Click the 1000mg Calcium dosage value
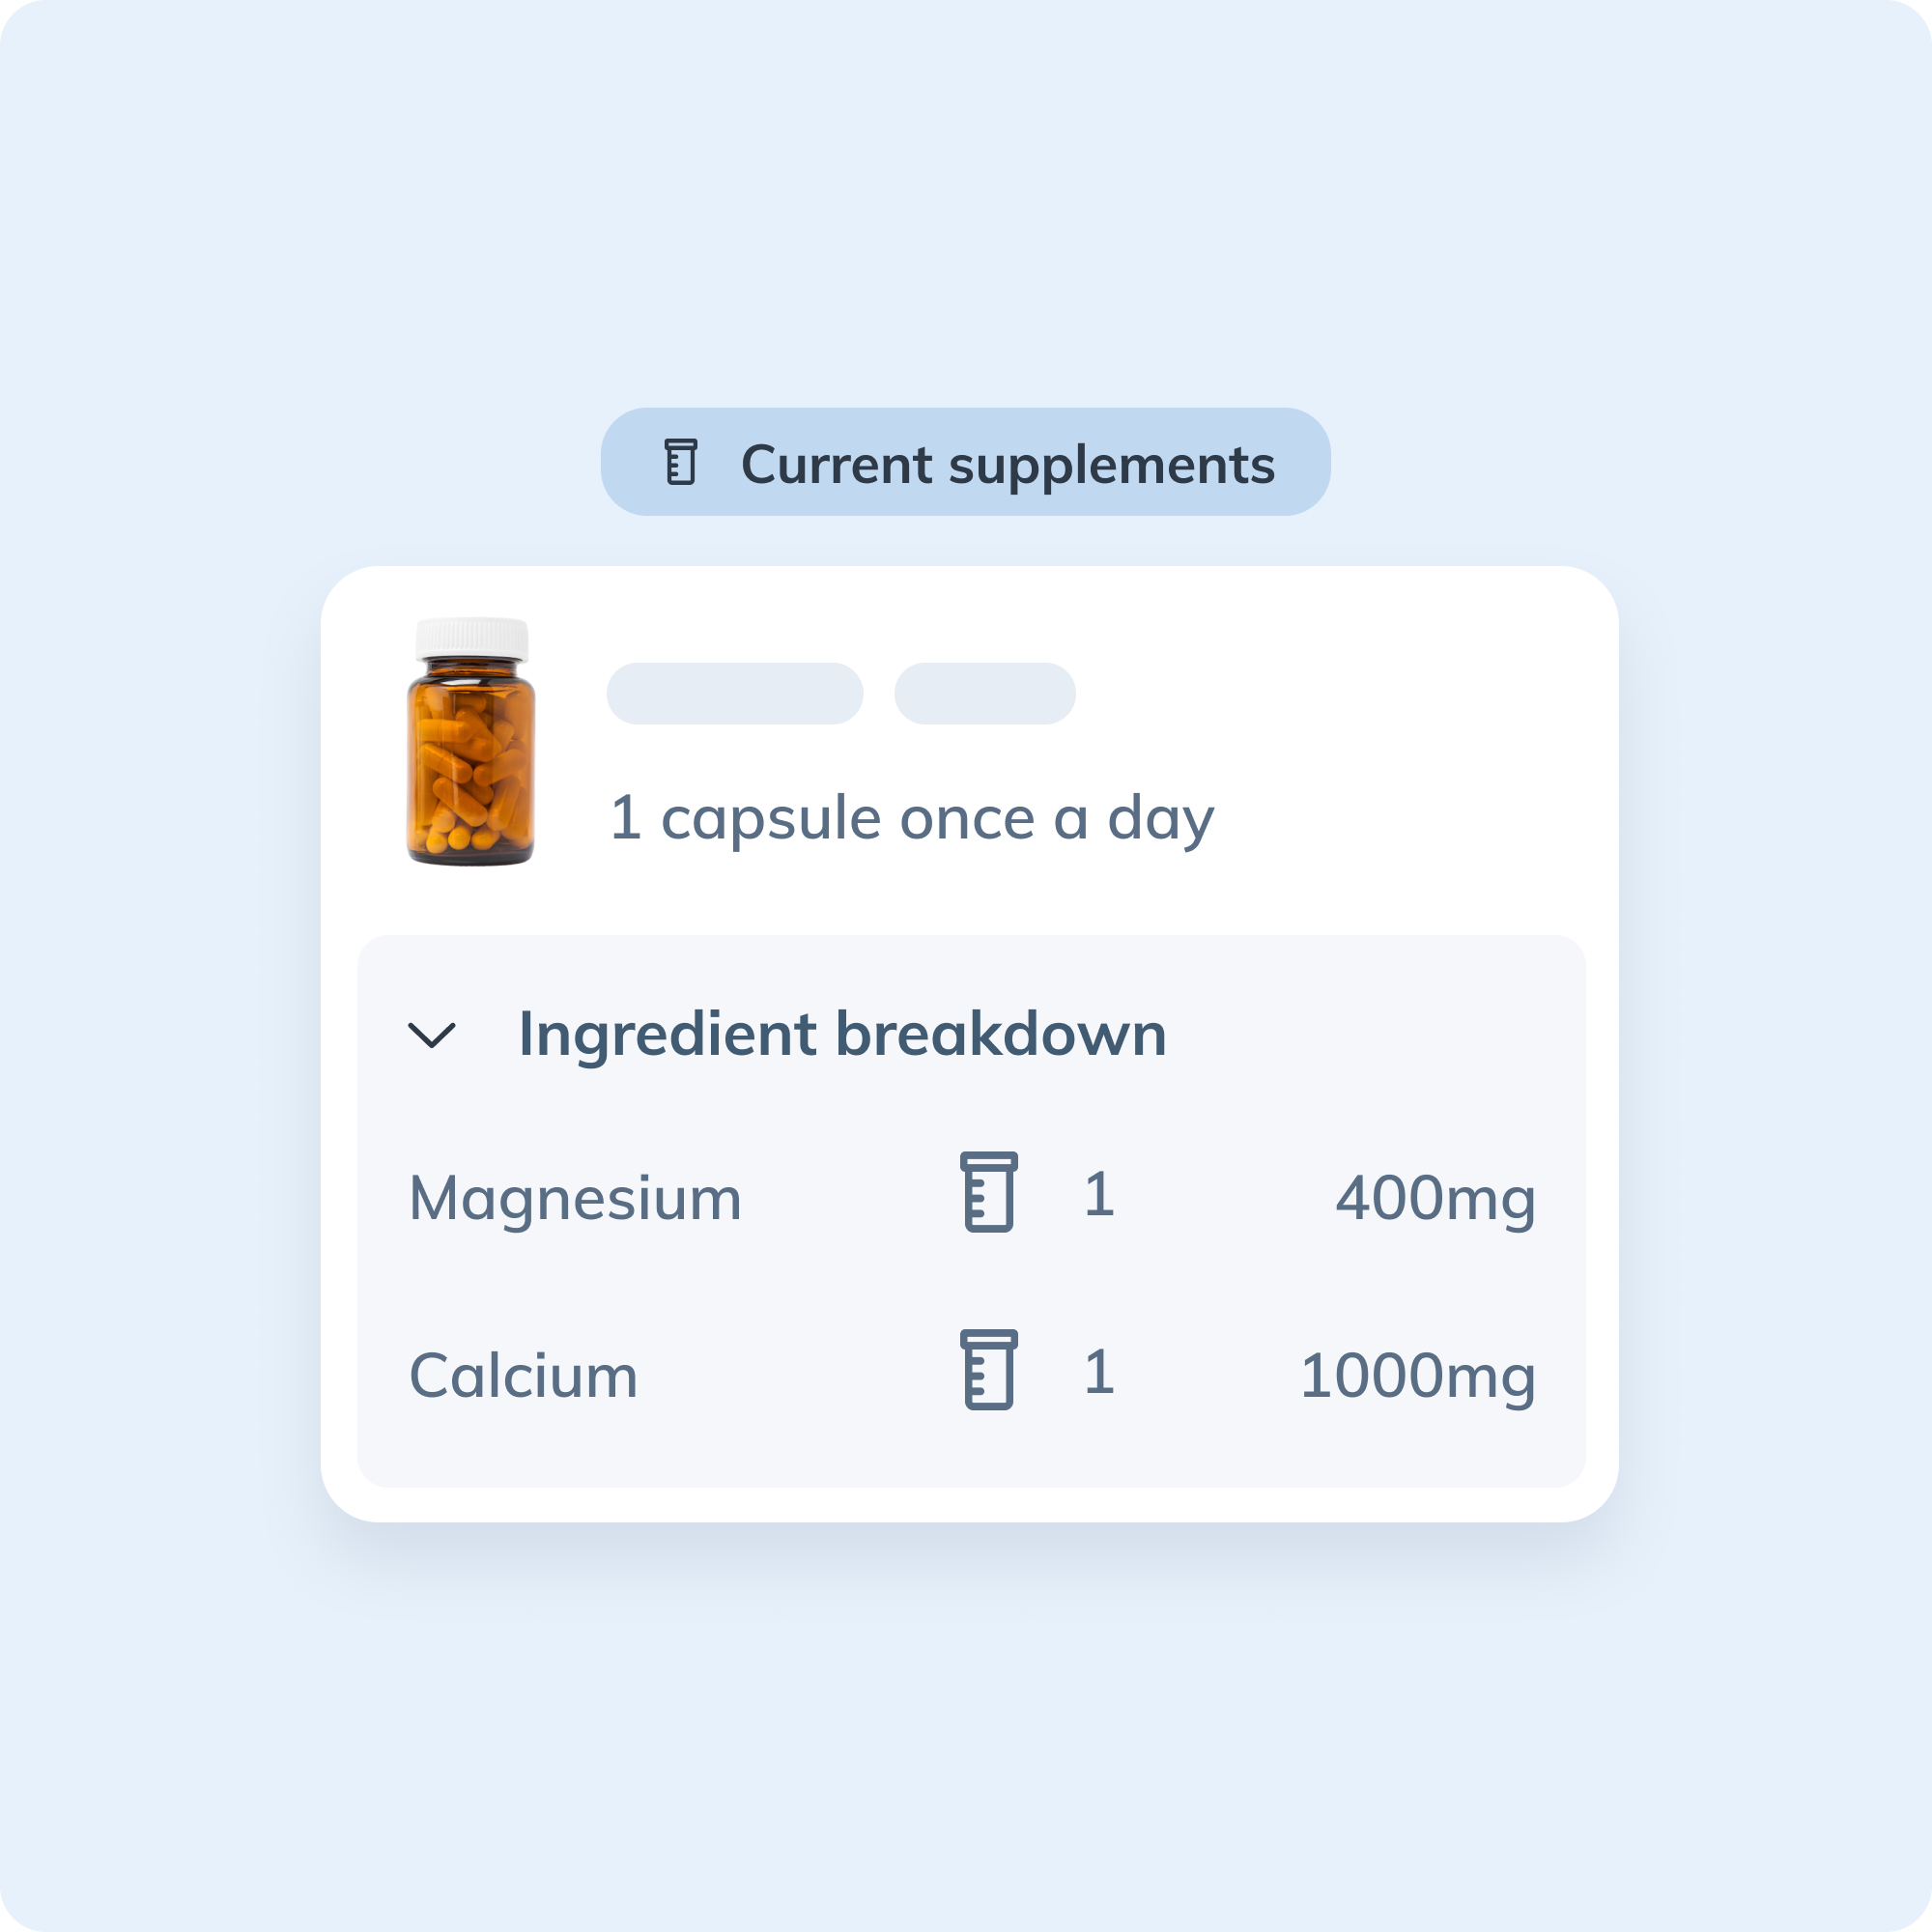 point(1418,1377)
